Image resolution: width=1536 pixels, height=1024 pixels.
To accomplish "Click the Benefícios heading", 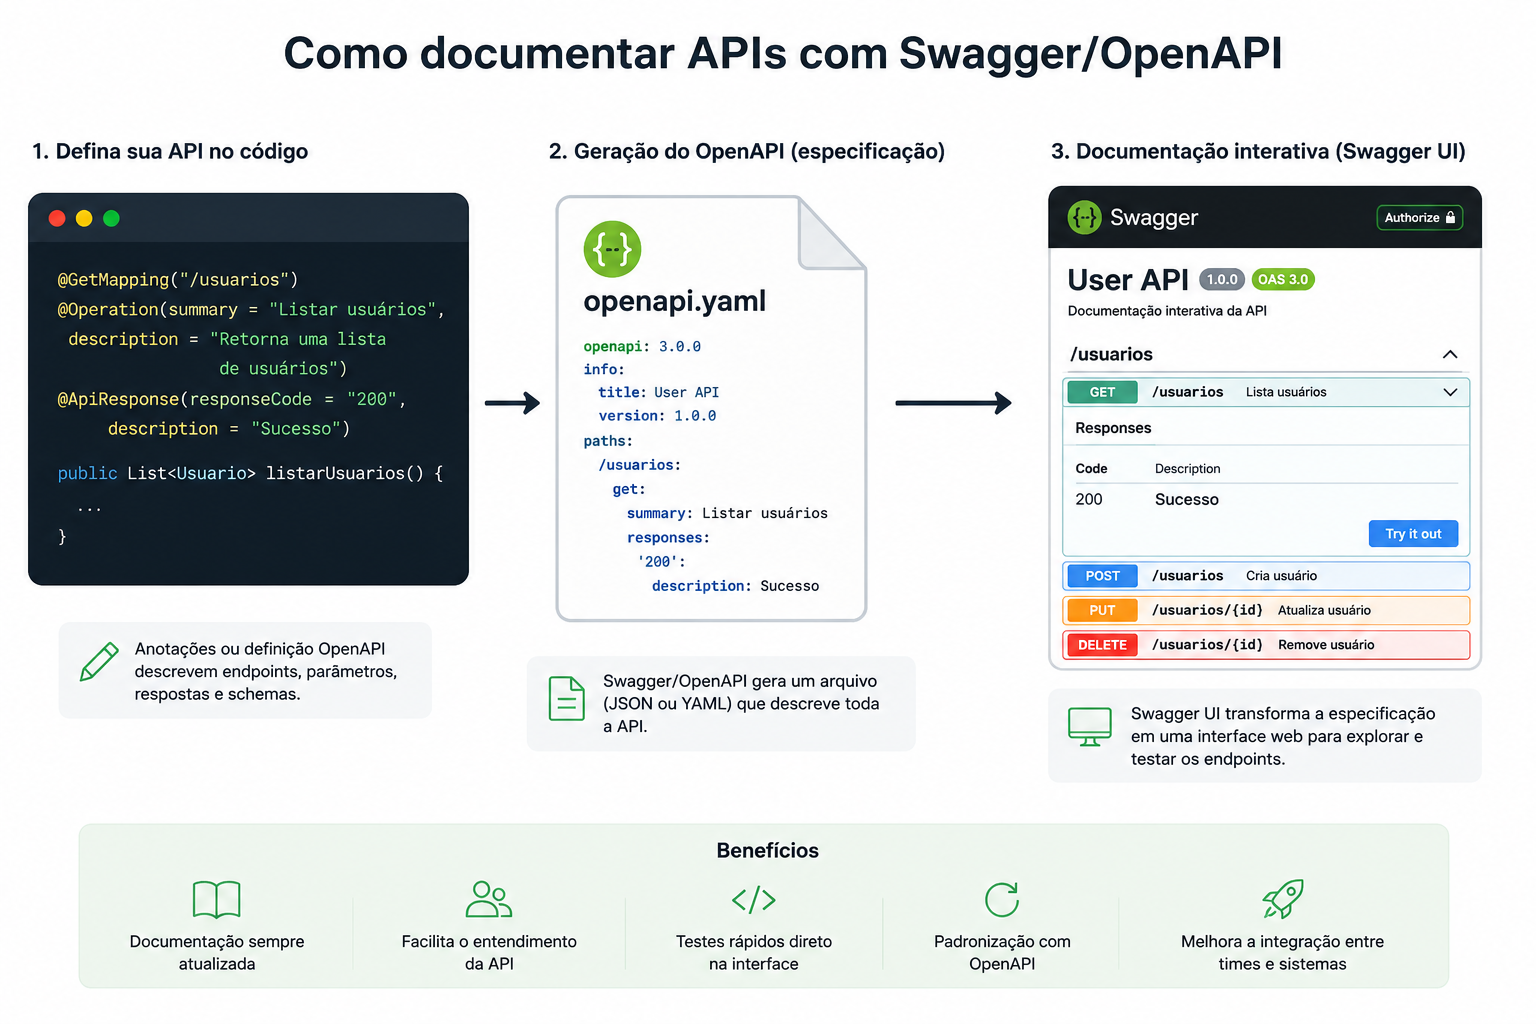I will 767,851.
